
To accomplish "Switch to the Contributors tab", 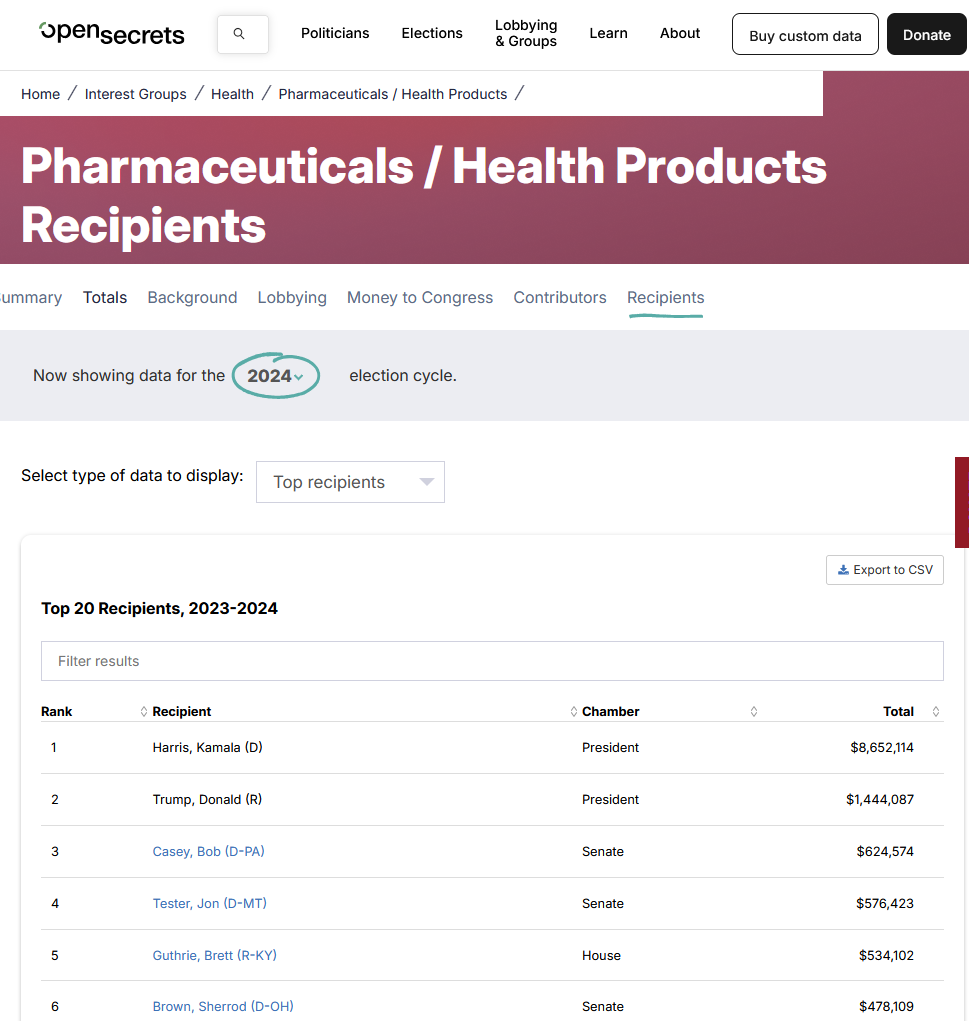I will [x=559, y=298].
